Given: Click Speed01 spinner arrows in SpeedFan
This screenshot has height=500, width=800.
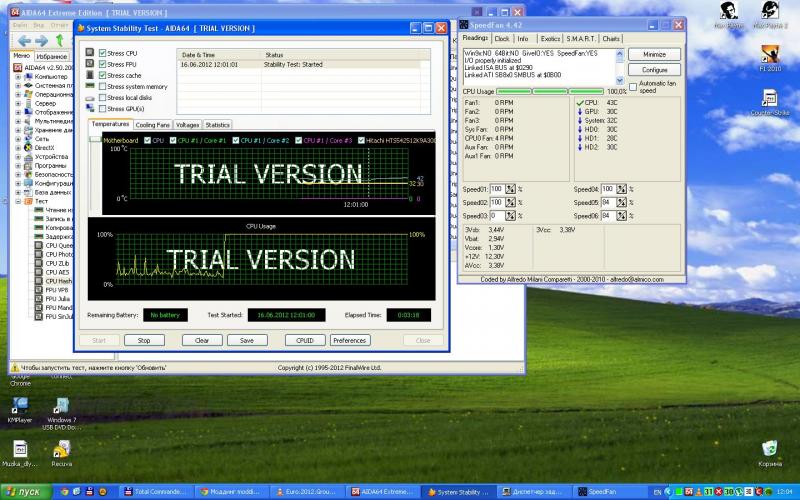Looking at the screenshot, I should [510, 189].
